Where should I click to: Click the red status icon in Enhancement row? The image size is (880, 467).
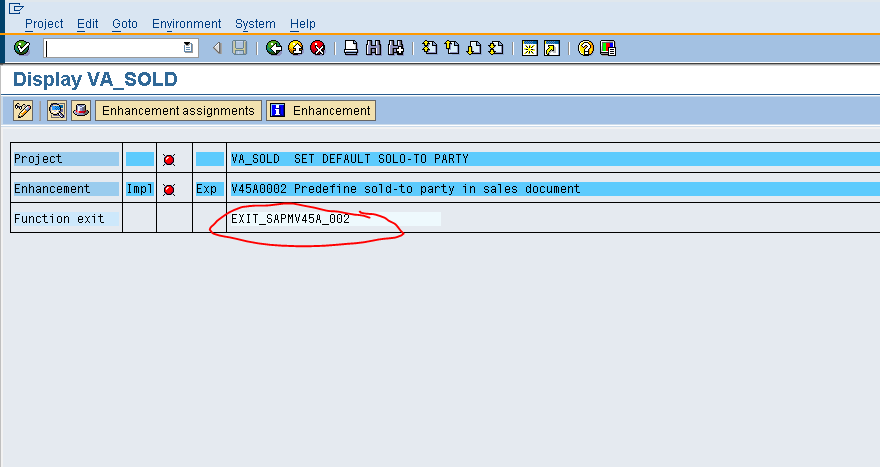tap(169, 190)
